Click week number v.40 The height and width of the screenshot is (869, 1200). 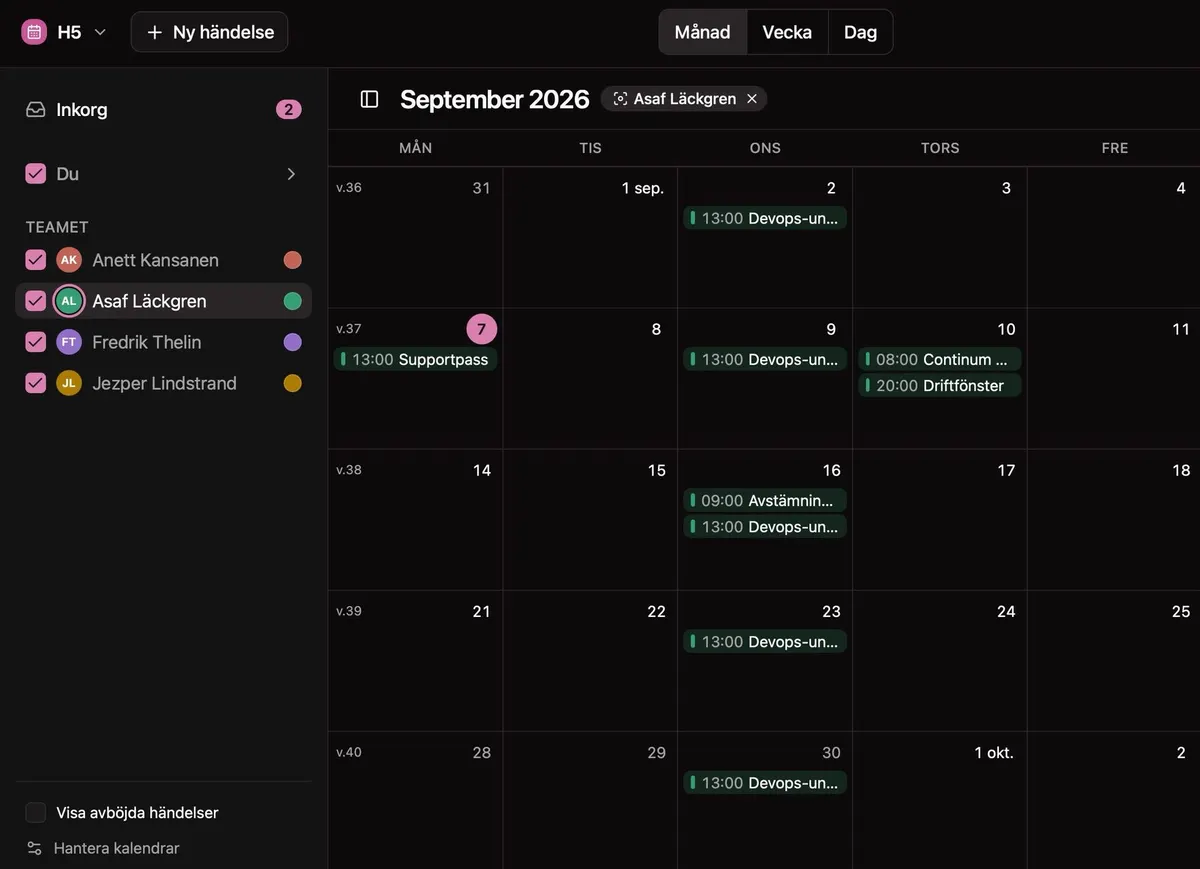click(x=349, y=753)
